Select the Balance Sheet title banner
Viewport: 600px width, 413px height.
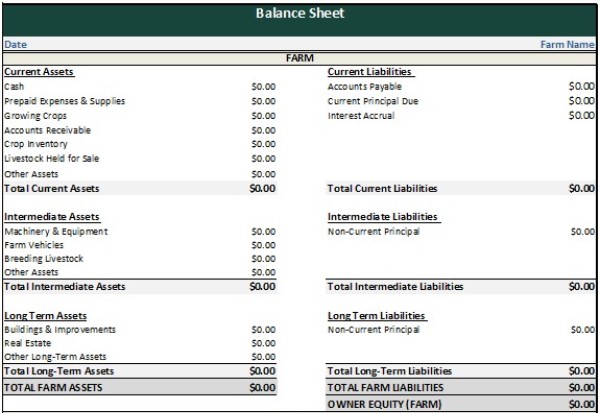pos(300,15)
